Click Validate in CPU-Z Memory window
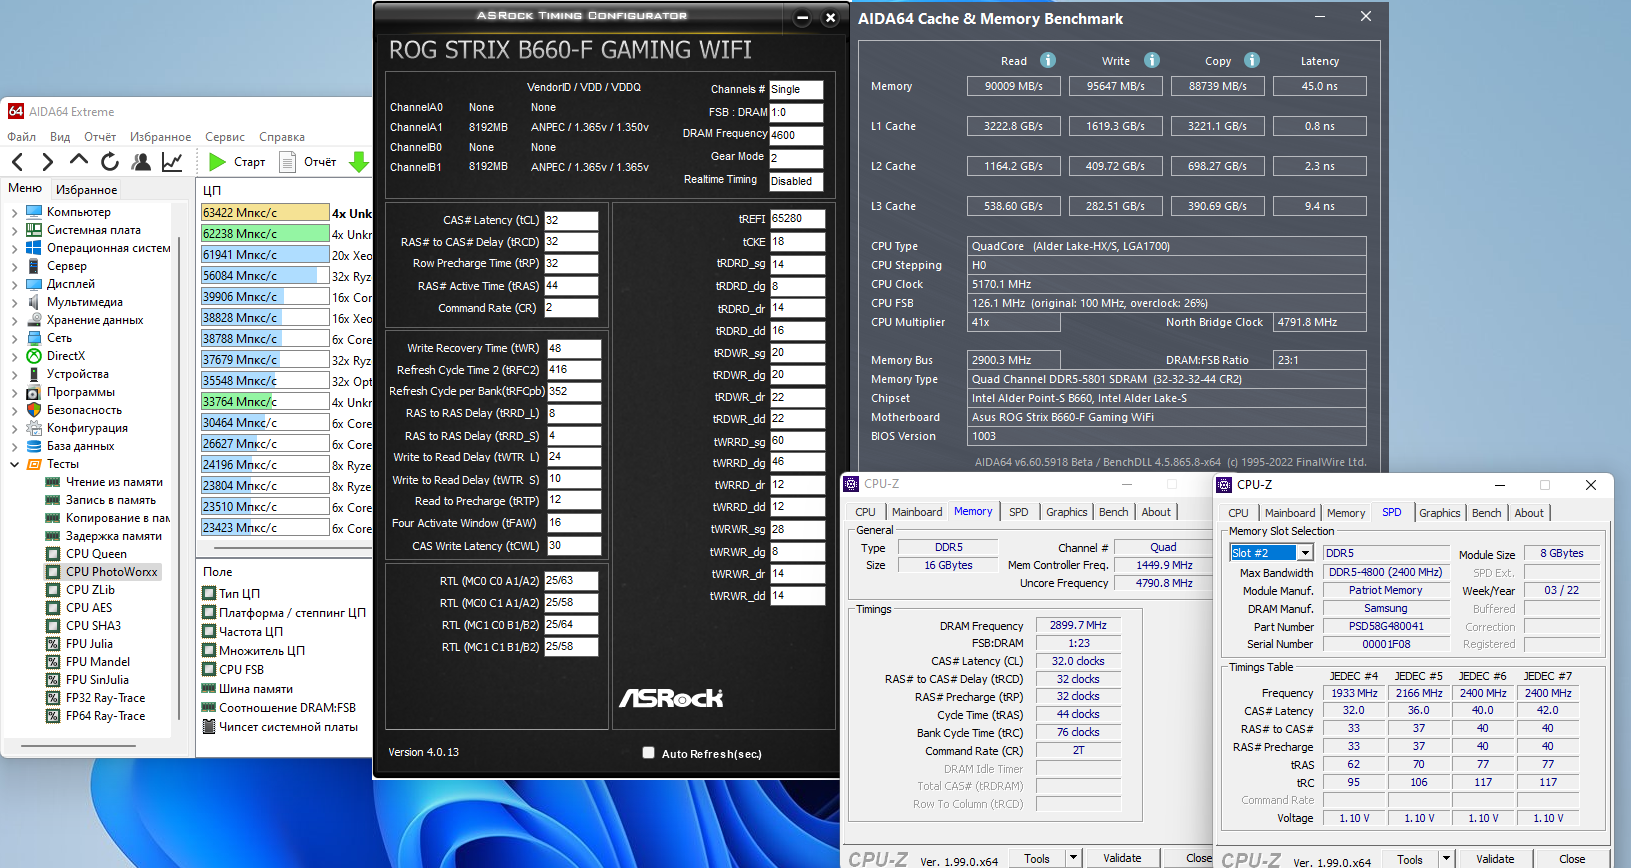 (1122, 857)
